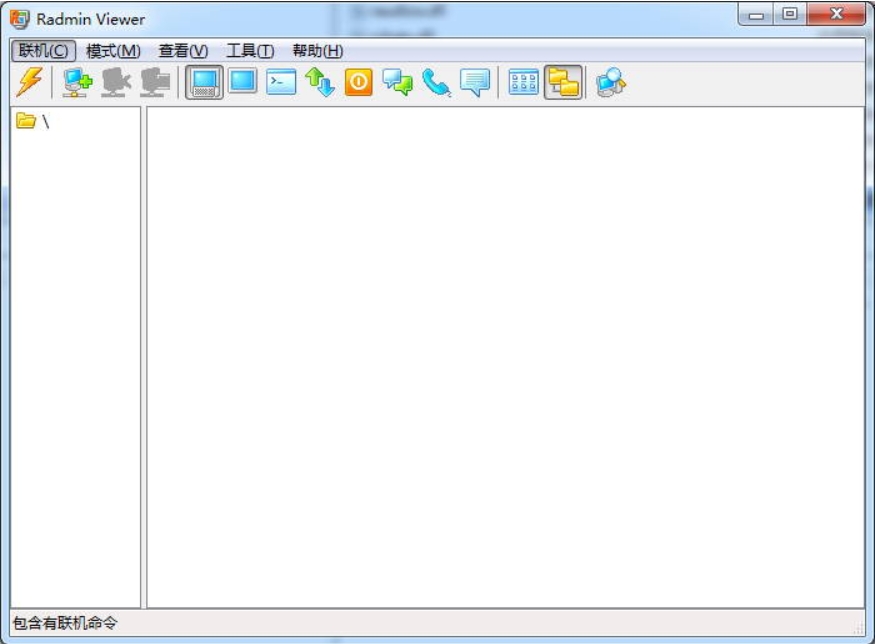Click the status bar text 包含有联机命令

tap(65, 623)
